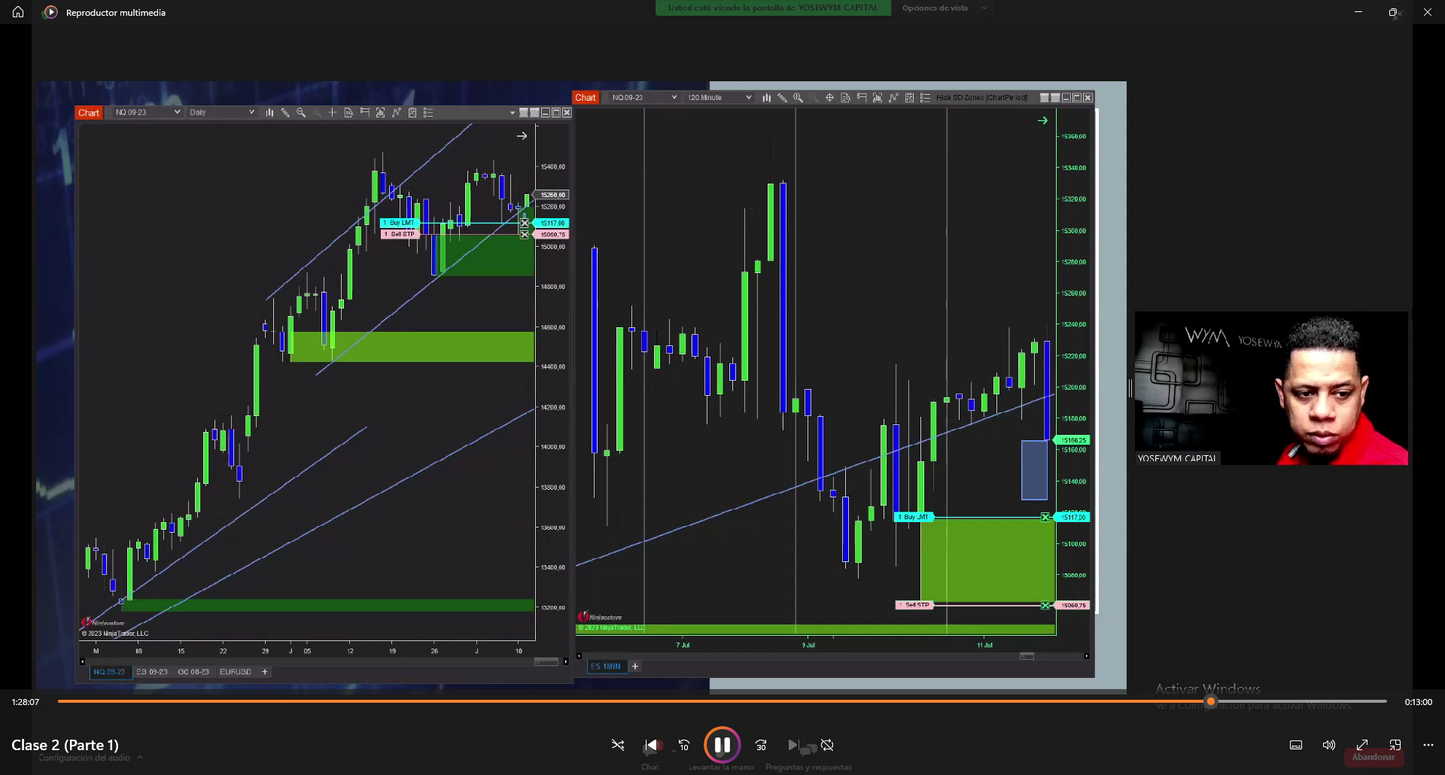The image size is (1445, 775).
Task: Expand Daily chart window options arrow
Action: [512, 113]
